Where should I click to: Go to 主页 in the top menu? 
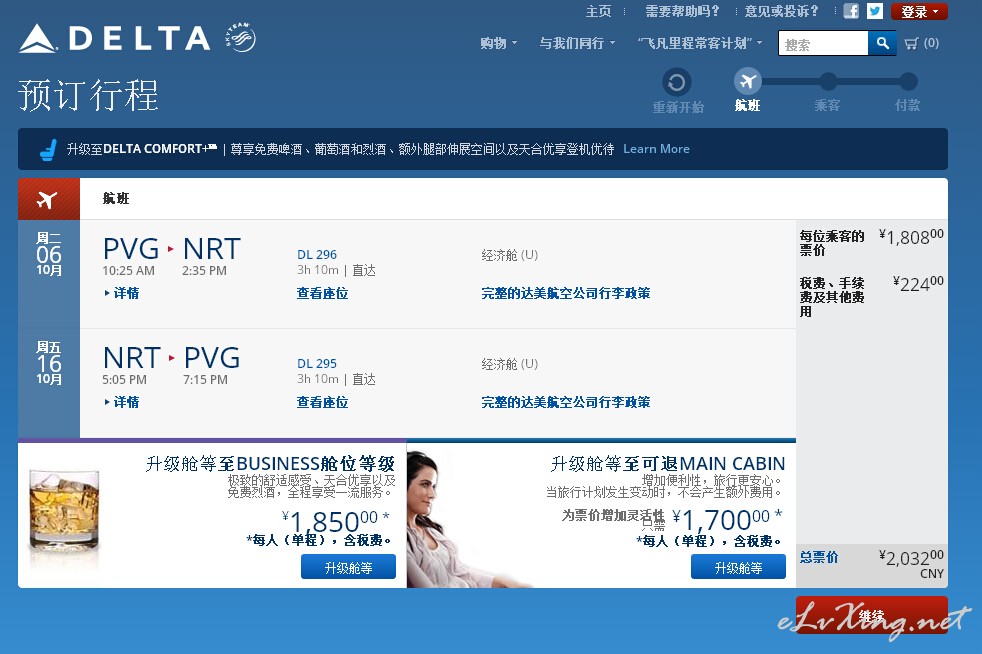[x=598, y=12]
